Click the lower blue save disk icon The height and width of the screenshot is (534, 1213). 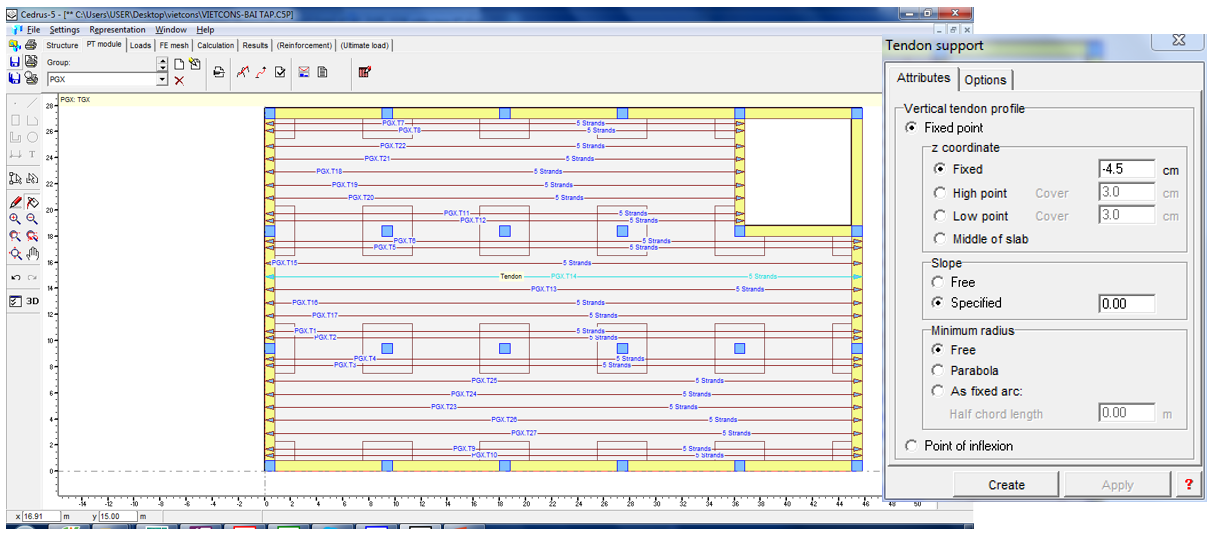(x=15, y=78)
